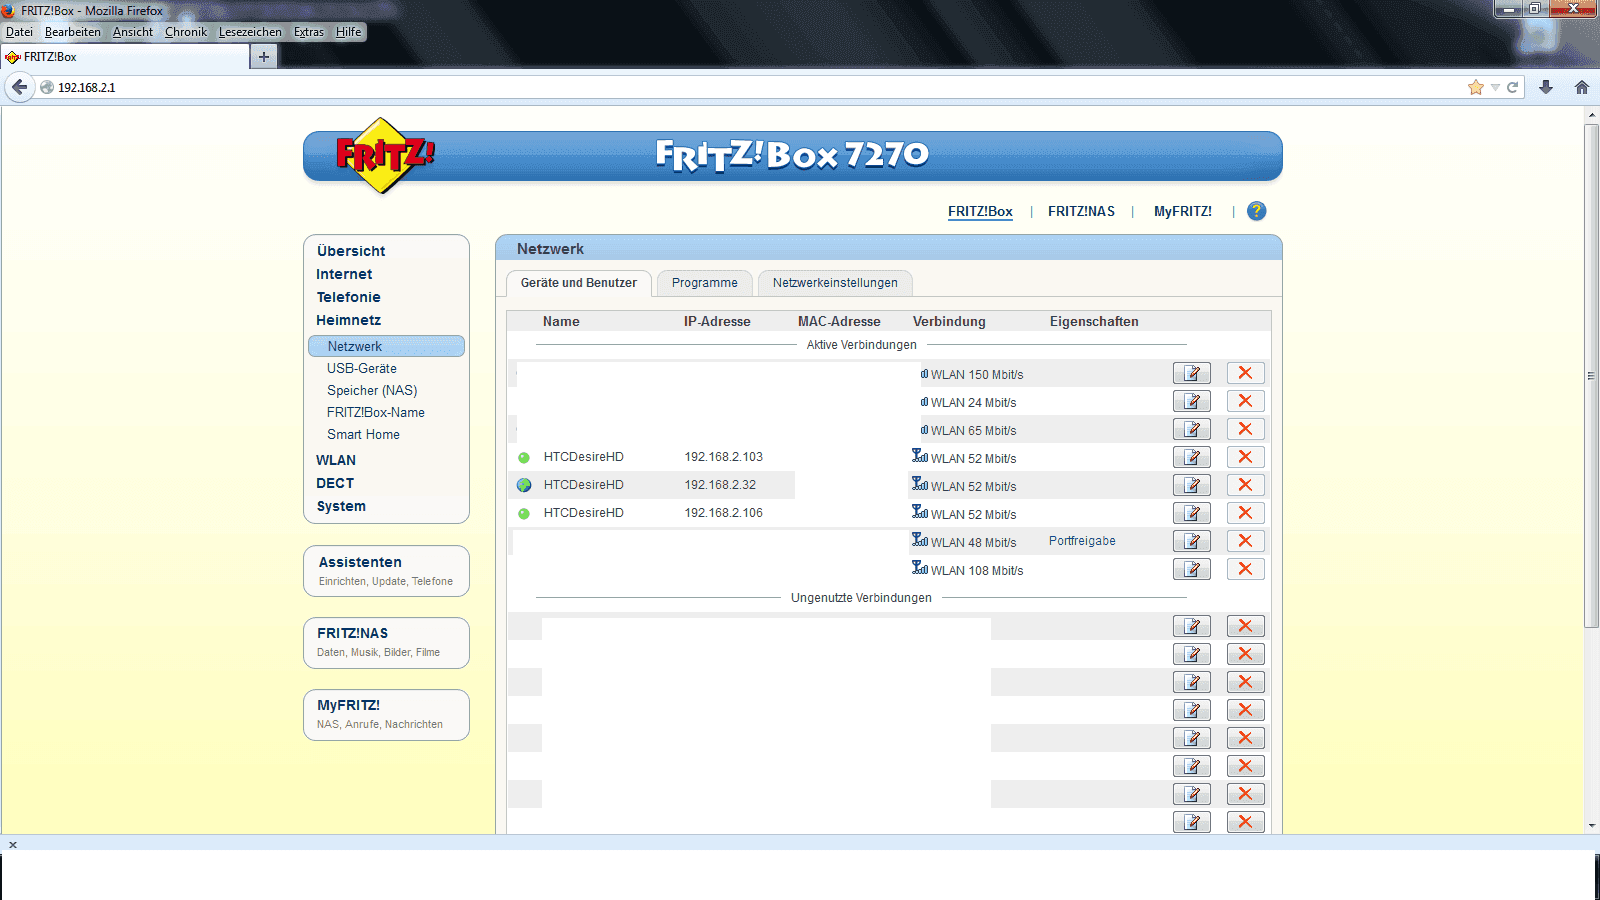
Task: Delete the WLAN 150 Mbit/s device entry
Action: coord(1246,373)
